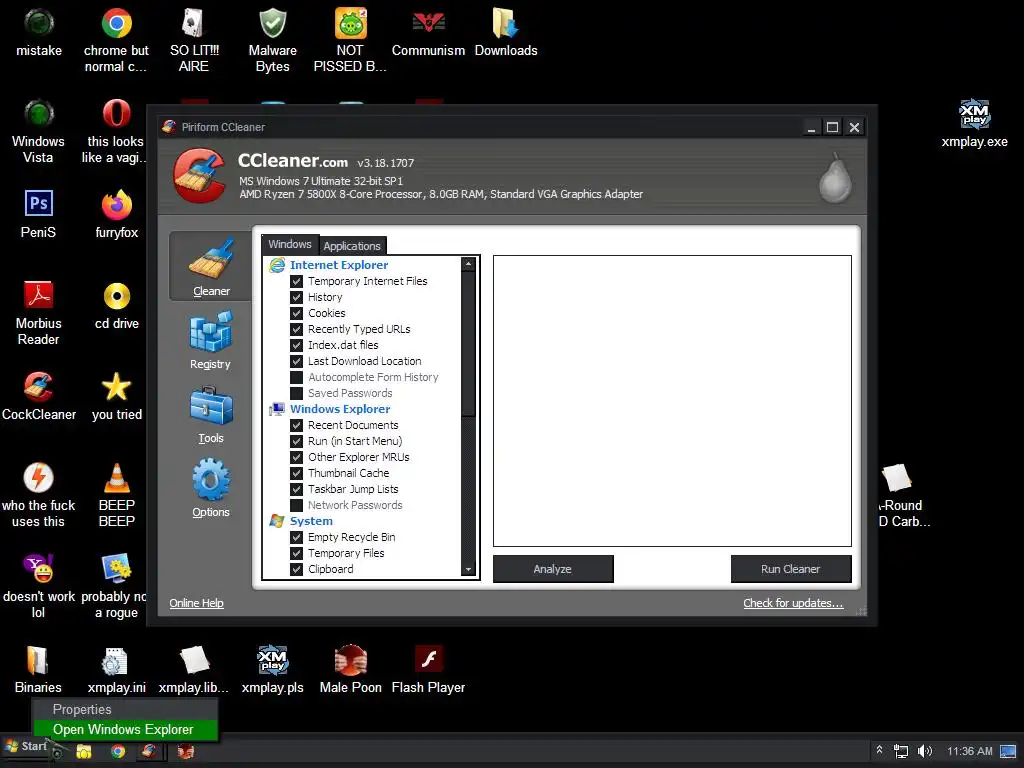Click the Other Explorer MRUs label
This screenshot has height=768, width=1024.
coord(359,457)
